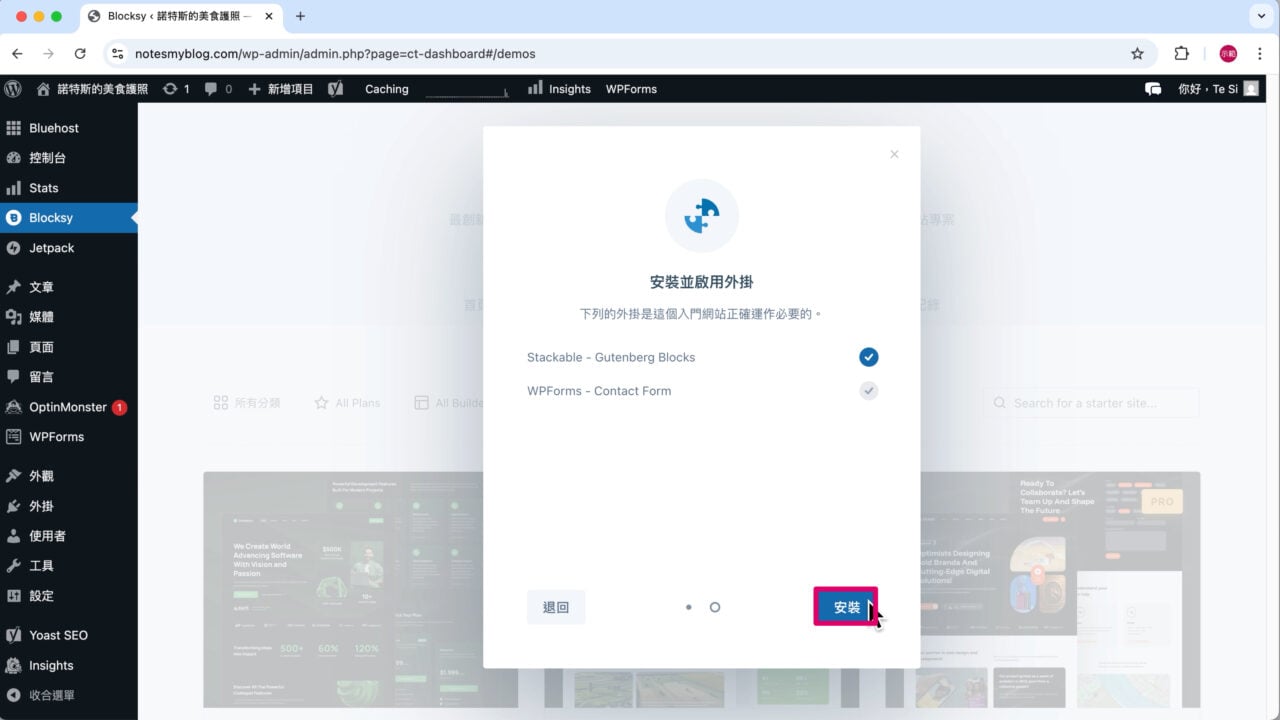
Task: Open the All Plans filter
Action: click(x=347, y=402)
